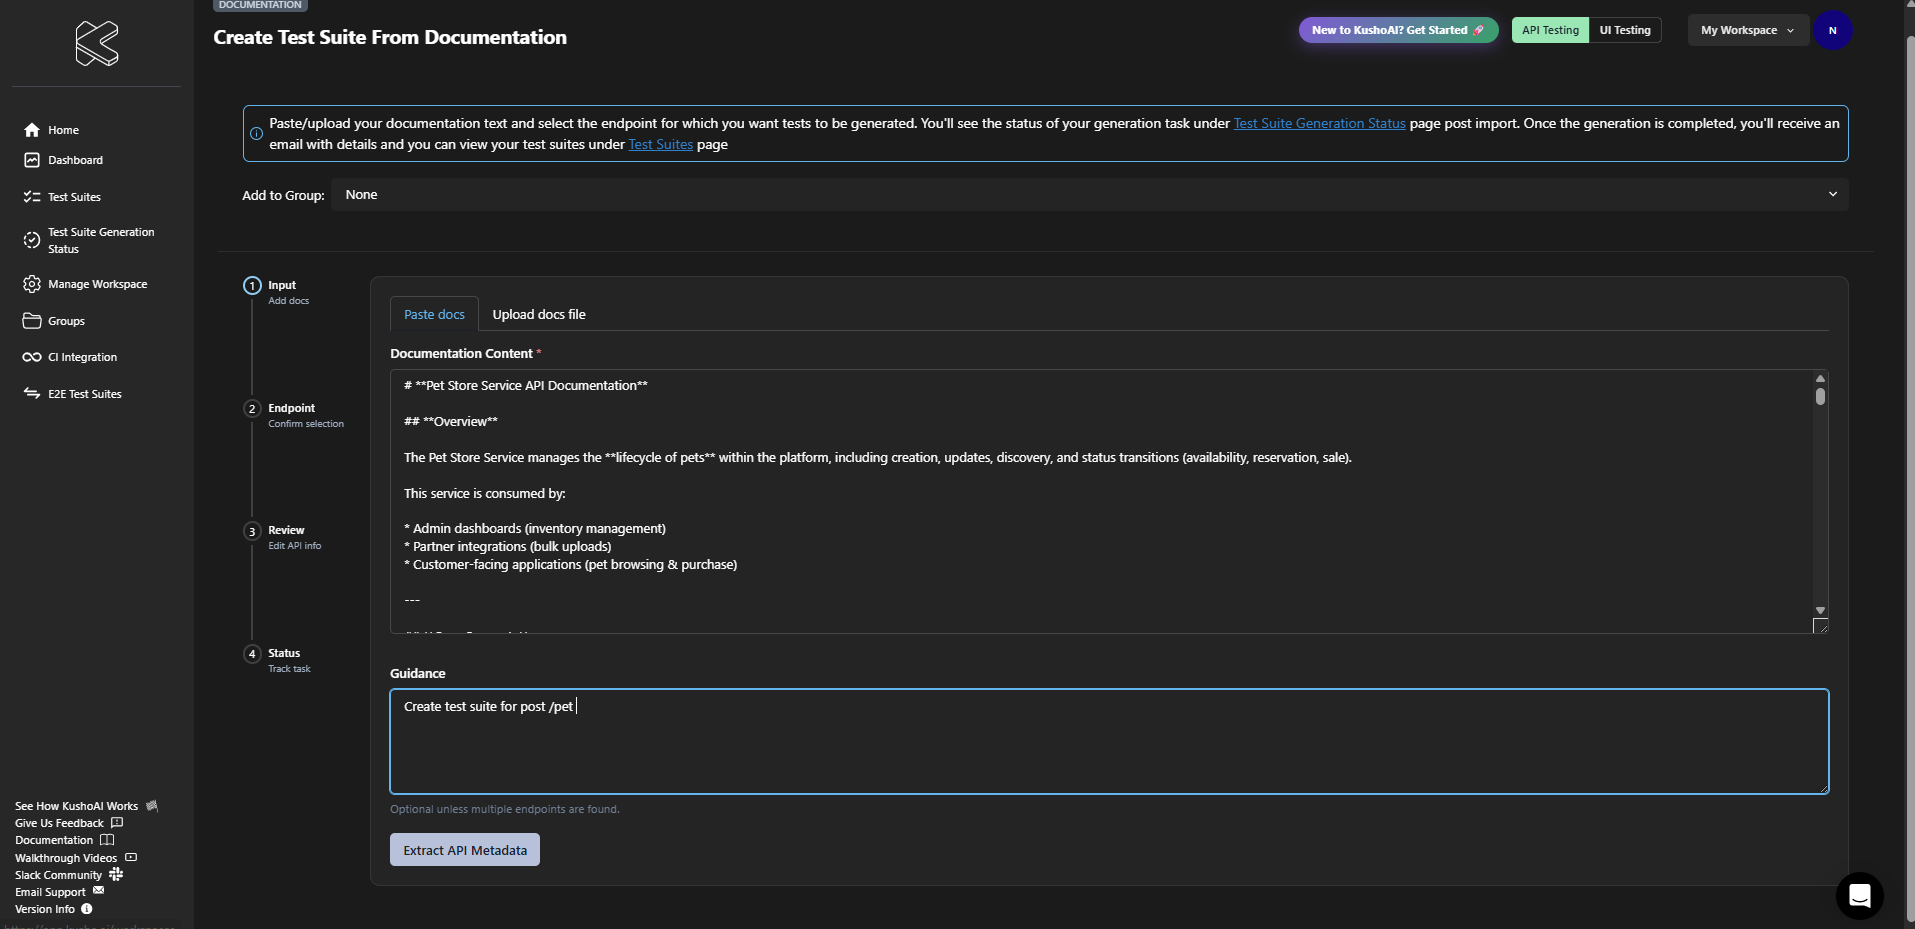Open Test Suite Generation Status link in banner
This screenshot has height=929, width=1915.
pos(1319,123)
